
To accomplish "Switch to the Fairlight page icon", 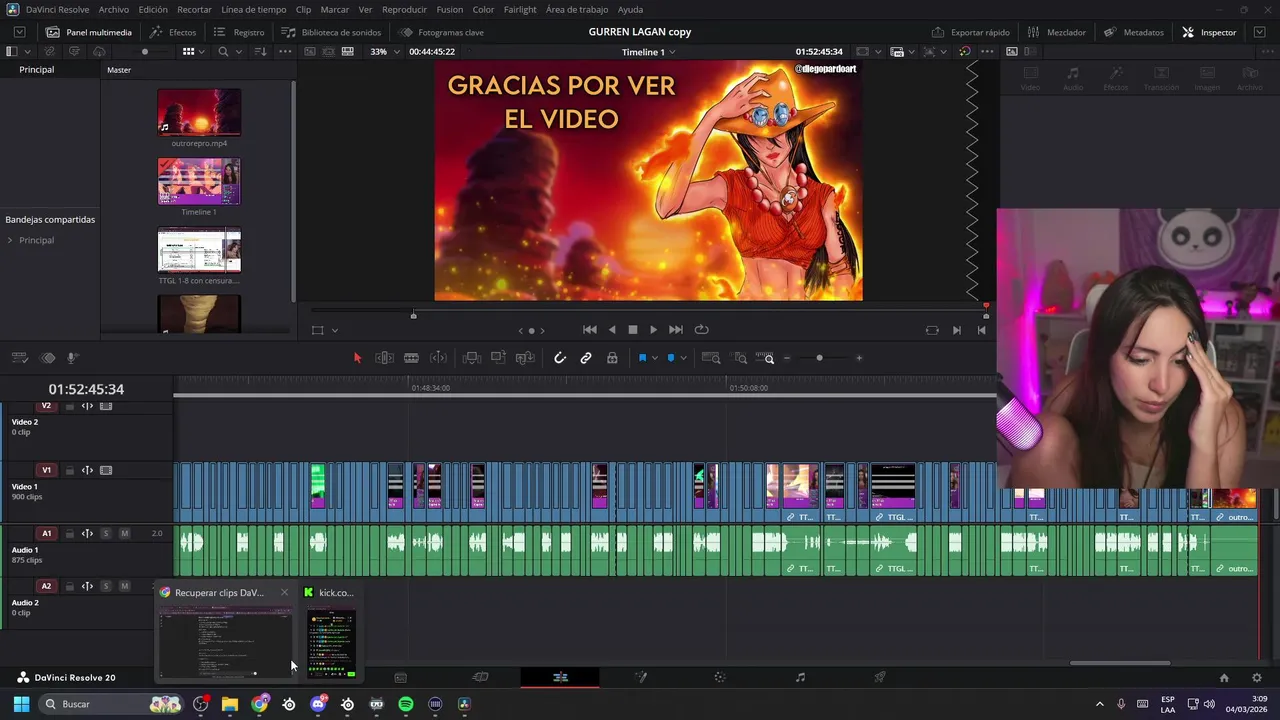I will point(800,677).
